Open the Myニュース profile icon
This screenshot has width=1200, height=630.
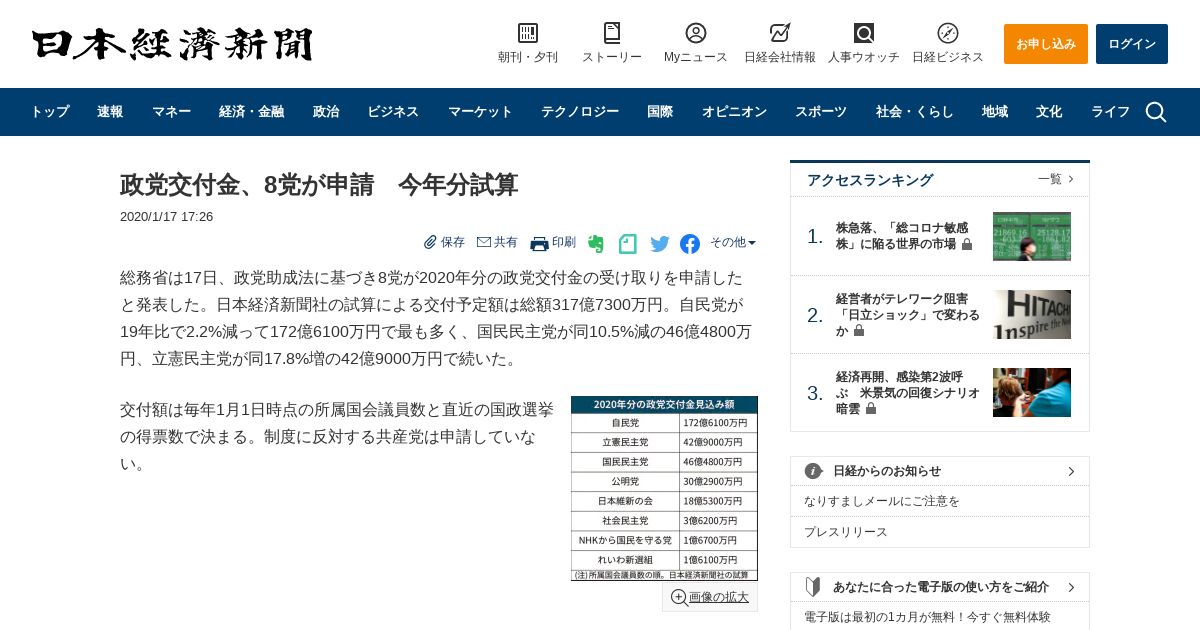(696, 33)
